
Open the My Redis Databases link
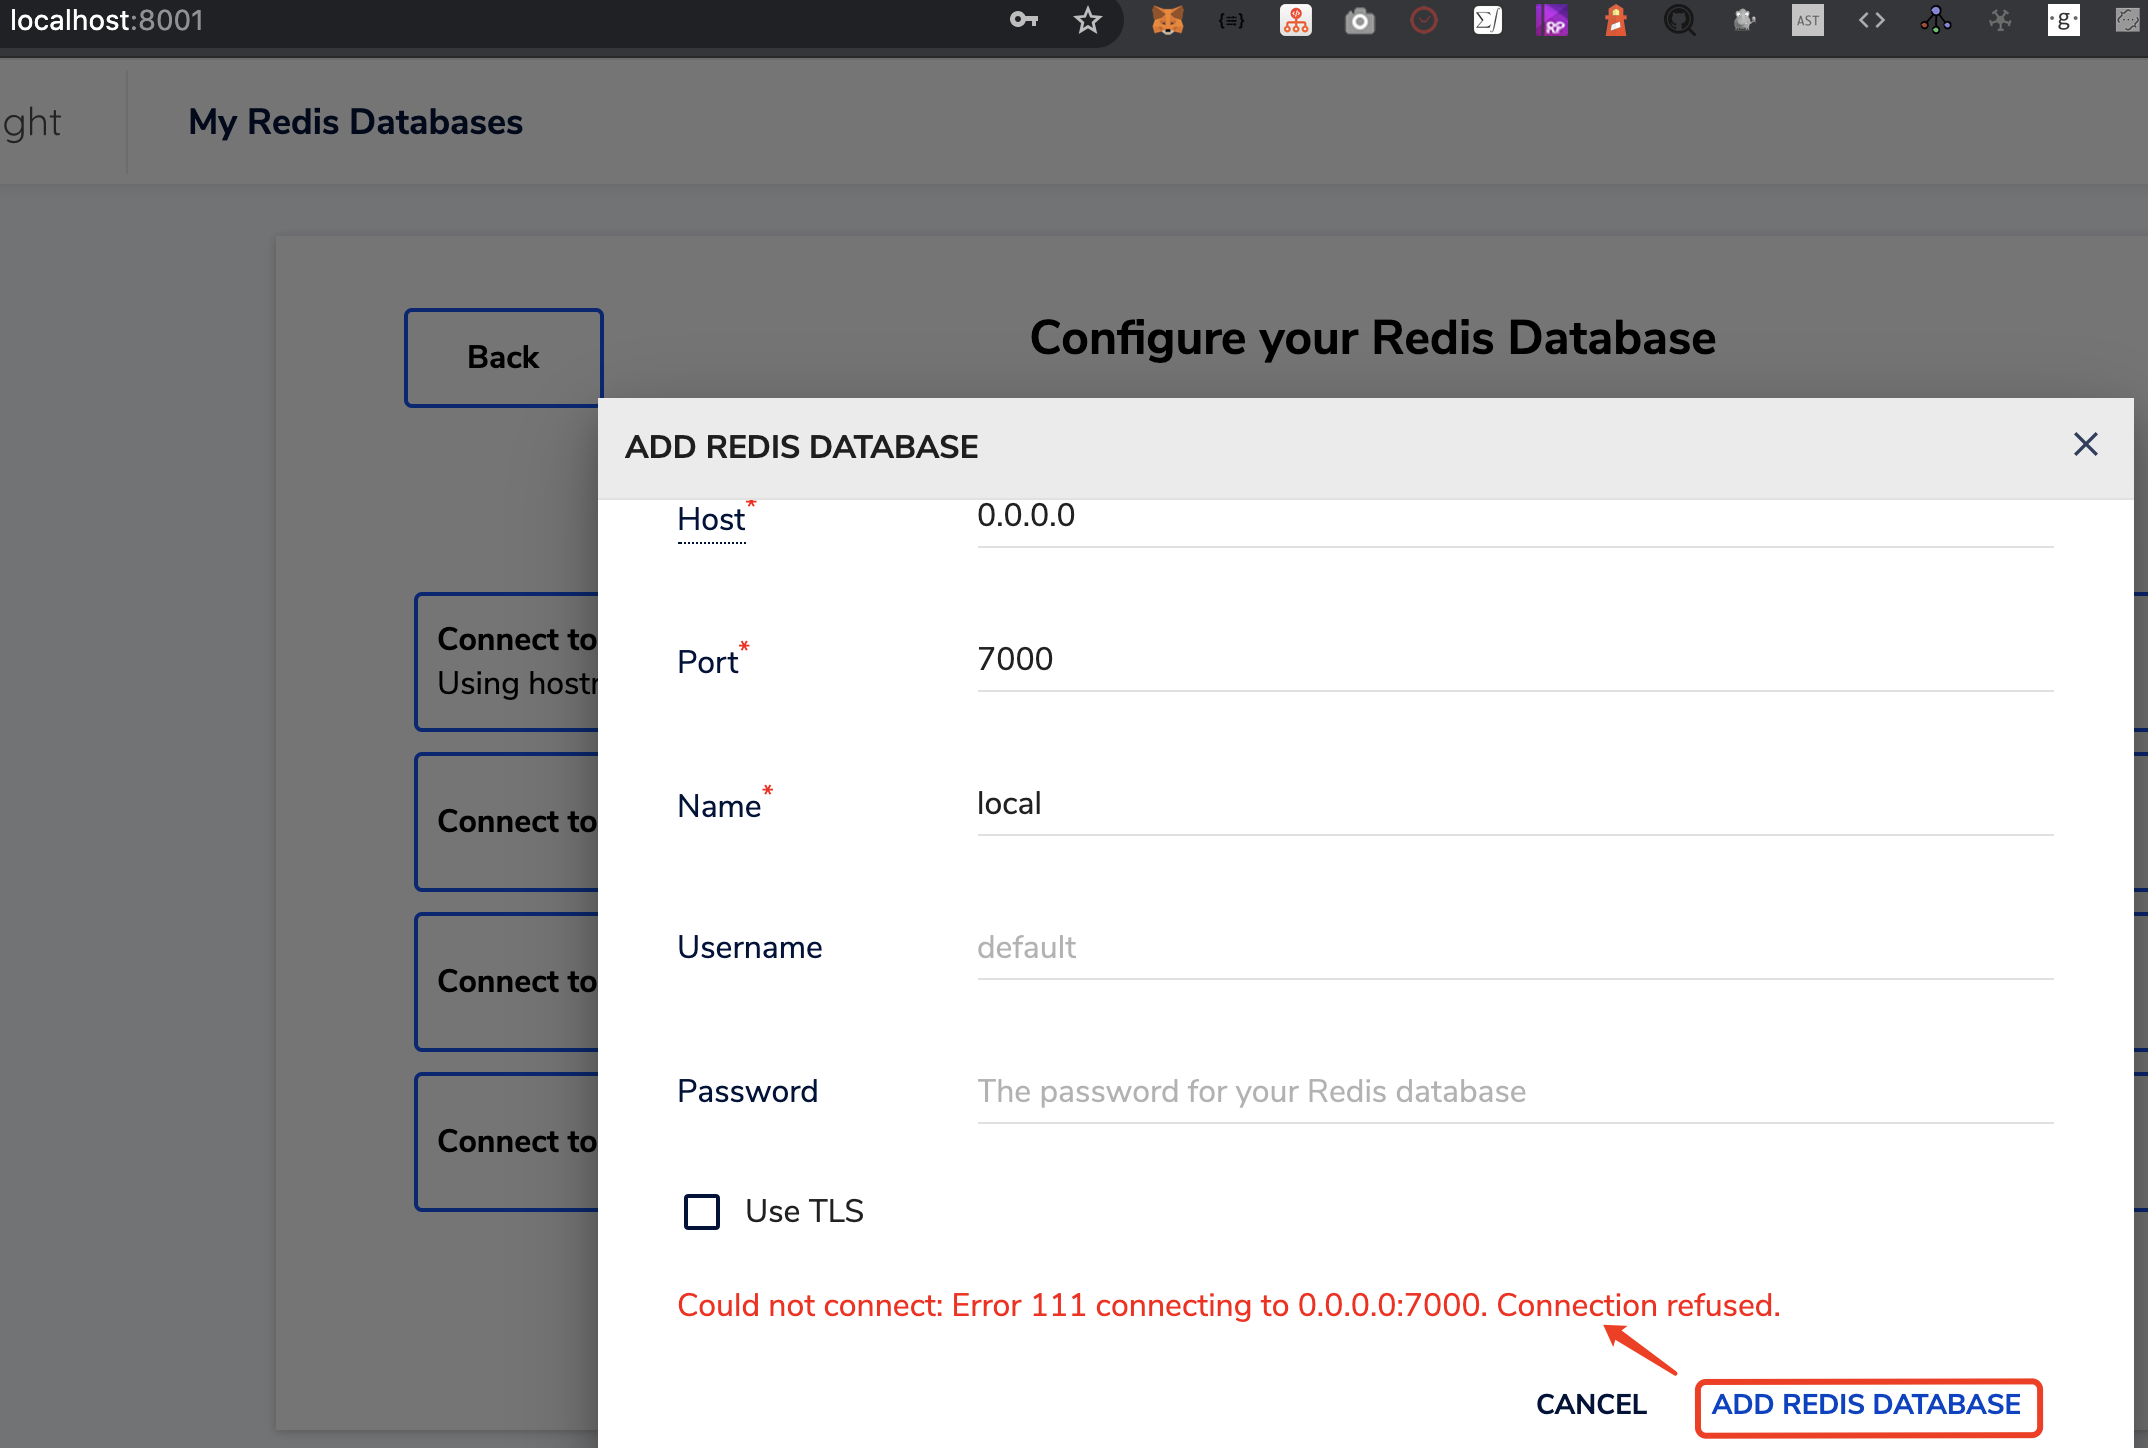pyautogui.click(x=355, y=122)
